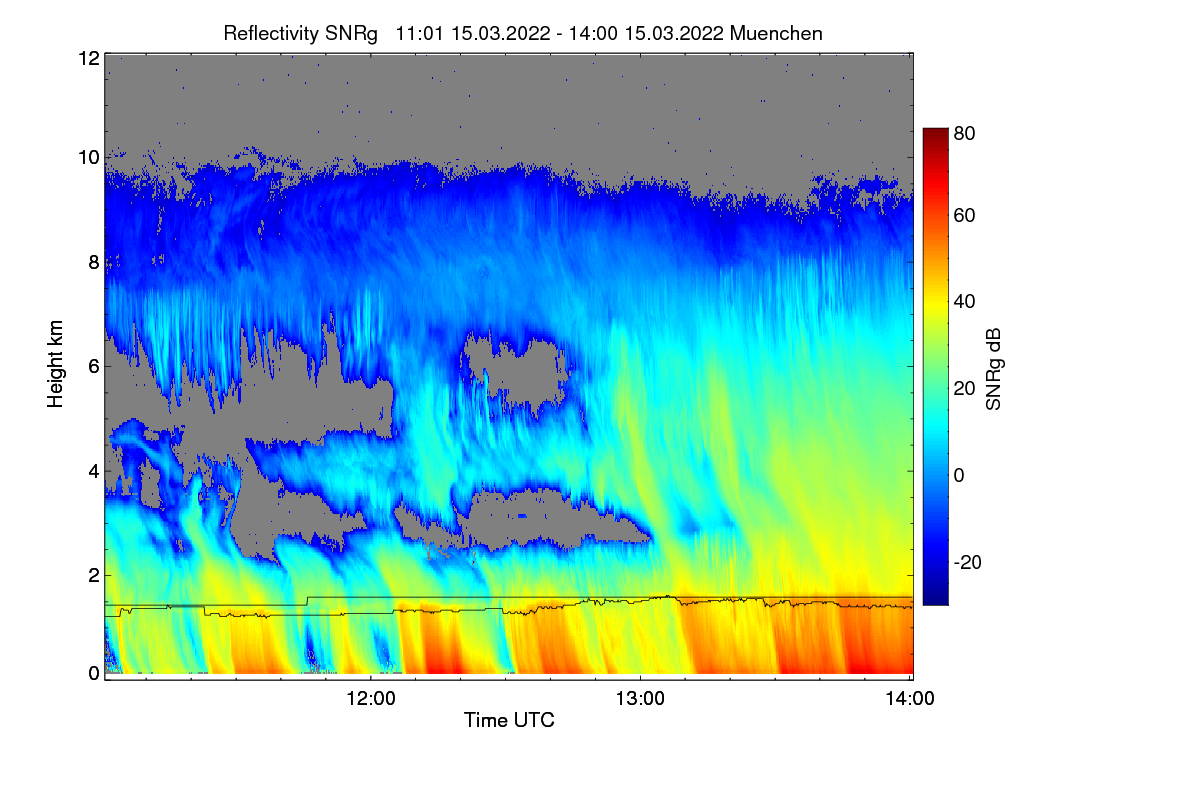The image size is (1200, 800).
Task: Click the colorbar value 0
Action: click(959, 474)
